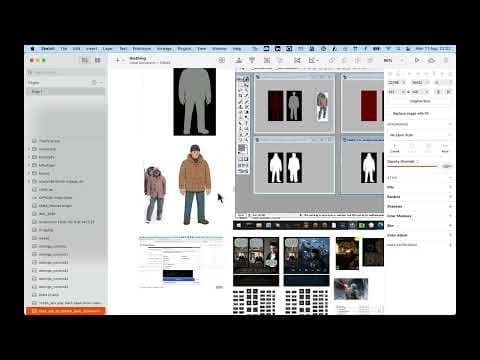Click the Insert plus button in toolbar
This screenshot has height=360, width=480.
pos(117,60)
